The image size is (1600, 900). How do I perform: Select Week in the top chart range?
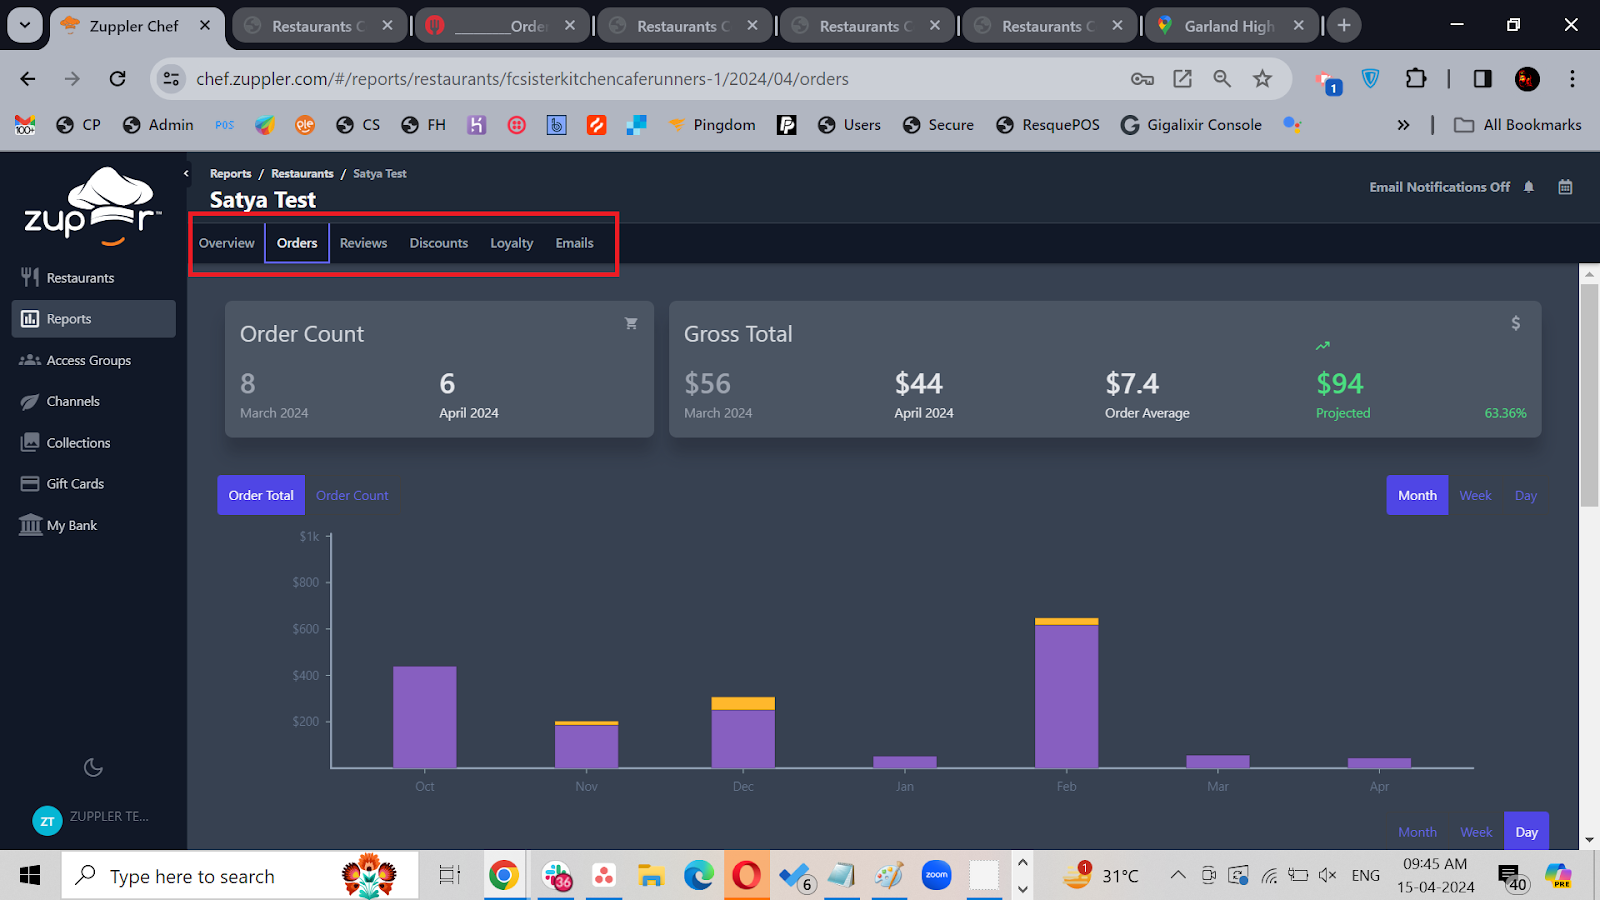pos(1475,495)
